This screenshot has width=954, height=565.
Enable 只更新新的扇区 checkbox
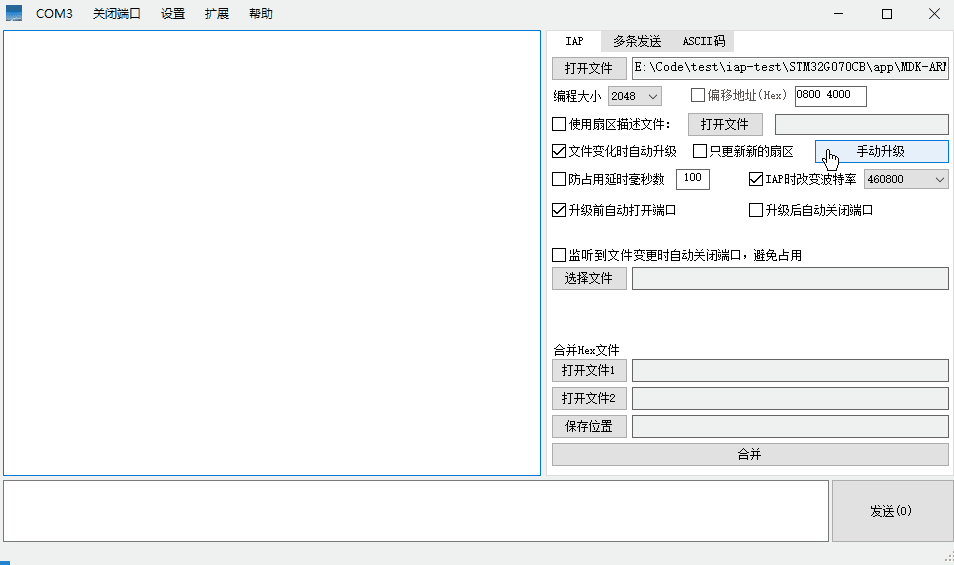pos(700,152)
